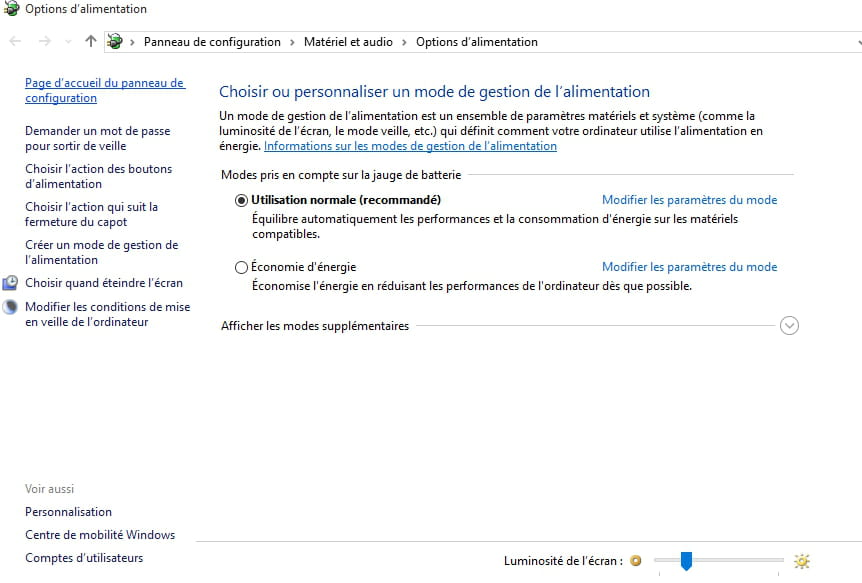The height and width of the screenshot is (583, 862).
Task: Open Choisir l'action des boutons d'alimentation
Action: (x=98, y=176)
